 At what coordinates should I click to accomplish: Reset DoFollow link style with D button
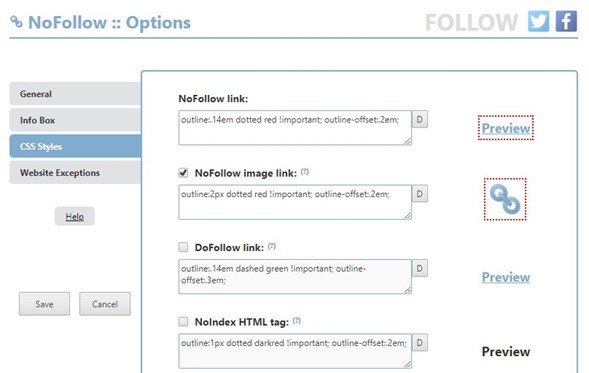point(420,268)
